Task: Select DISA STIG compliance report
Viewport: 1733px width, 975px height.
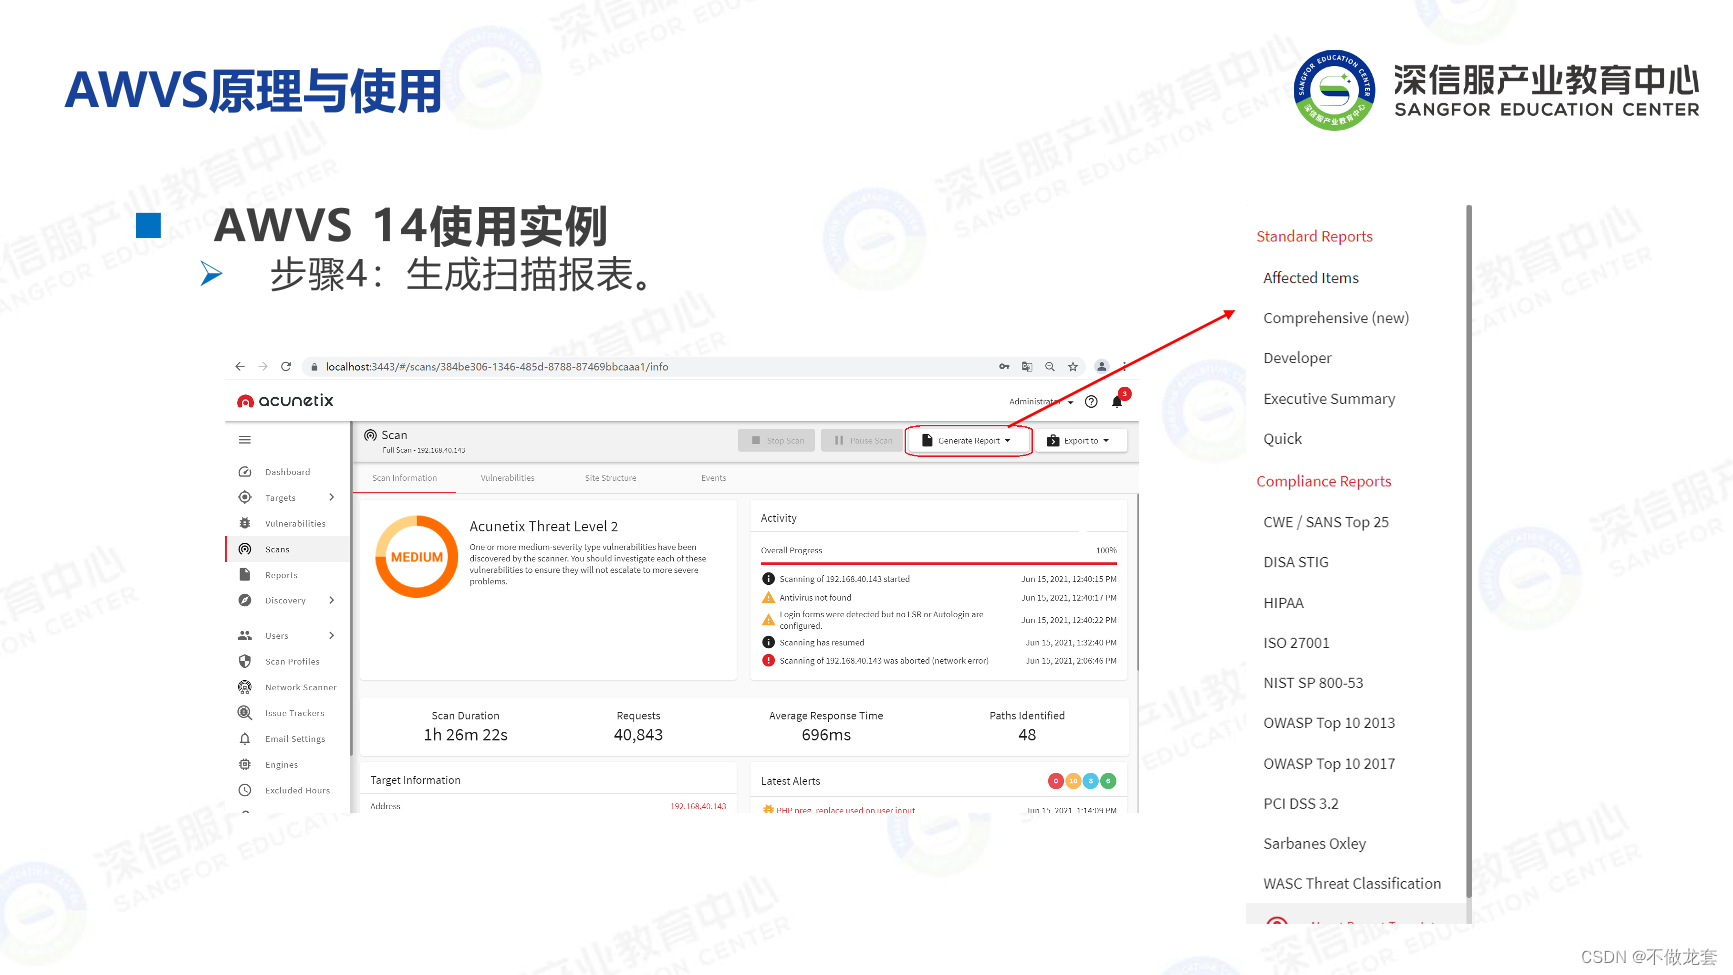Action: (x=1296, y=562)
